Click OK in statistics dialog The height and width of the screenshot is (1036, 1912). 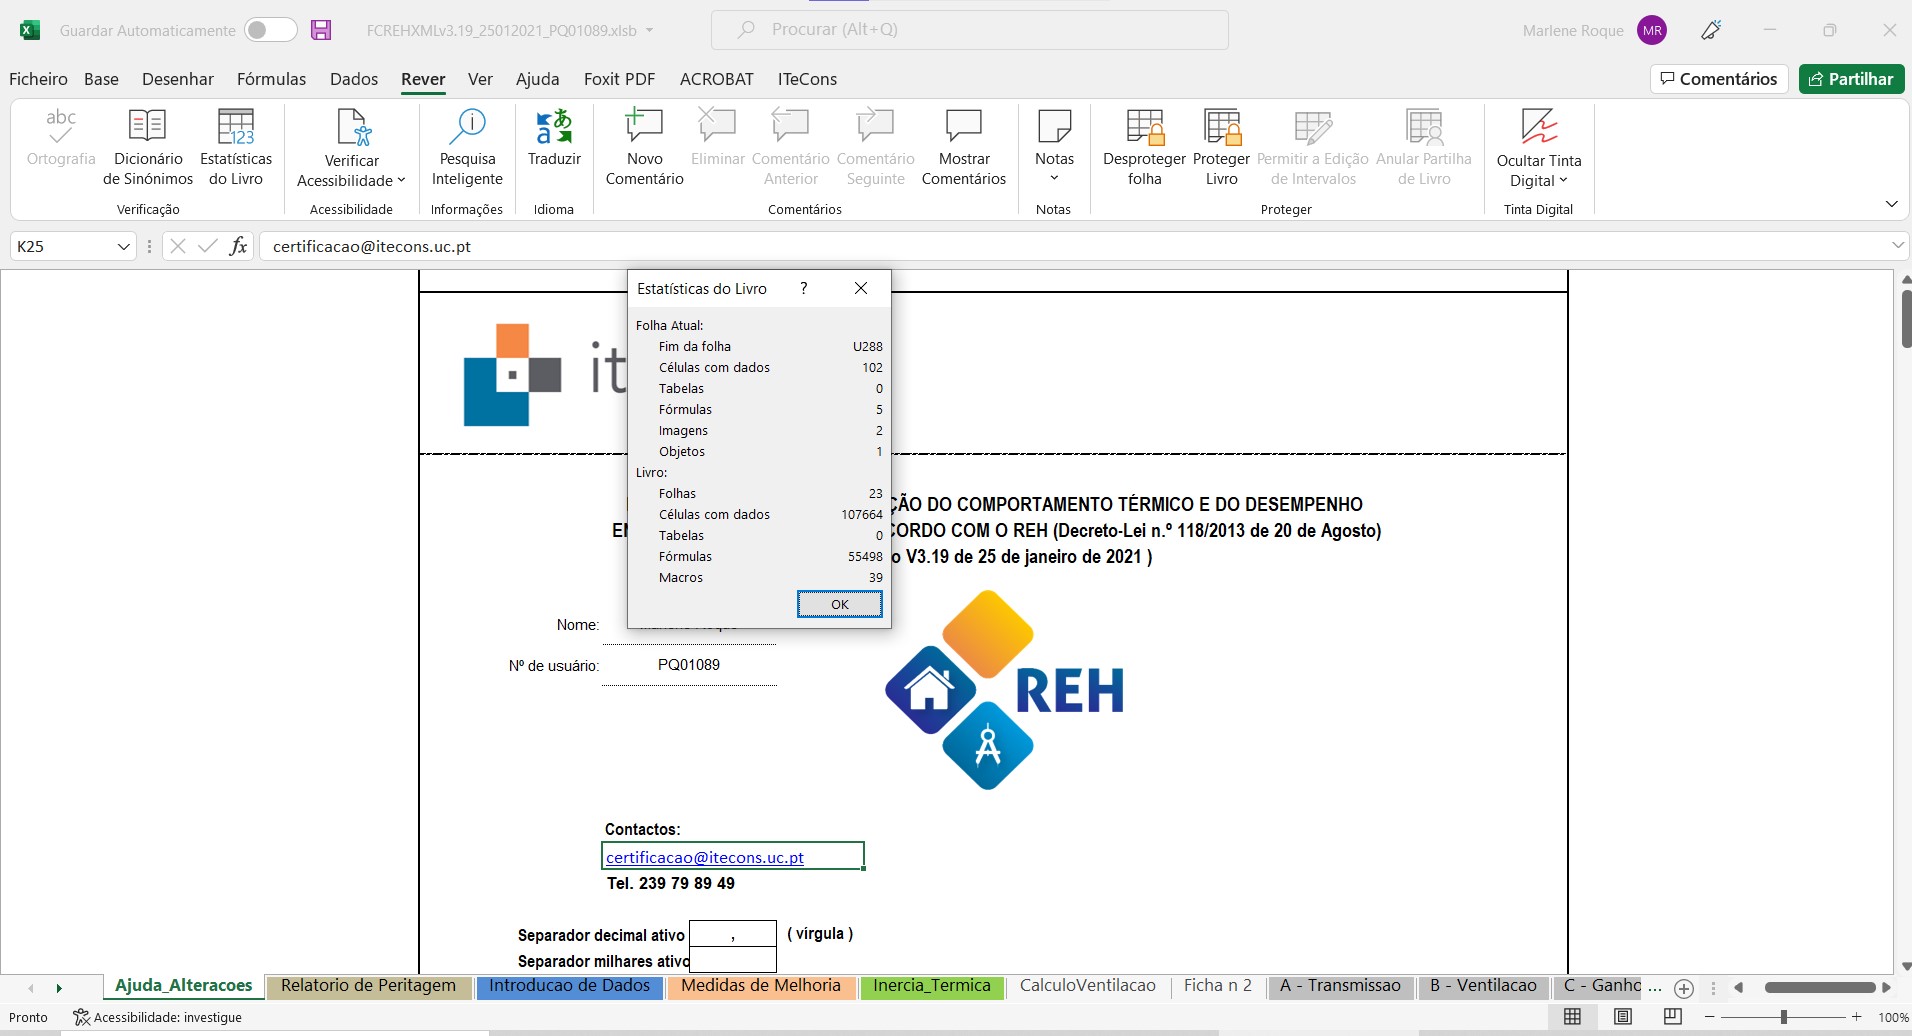point(840,604)
